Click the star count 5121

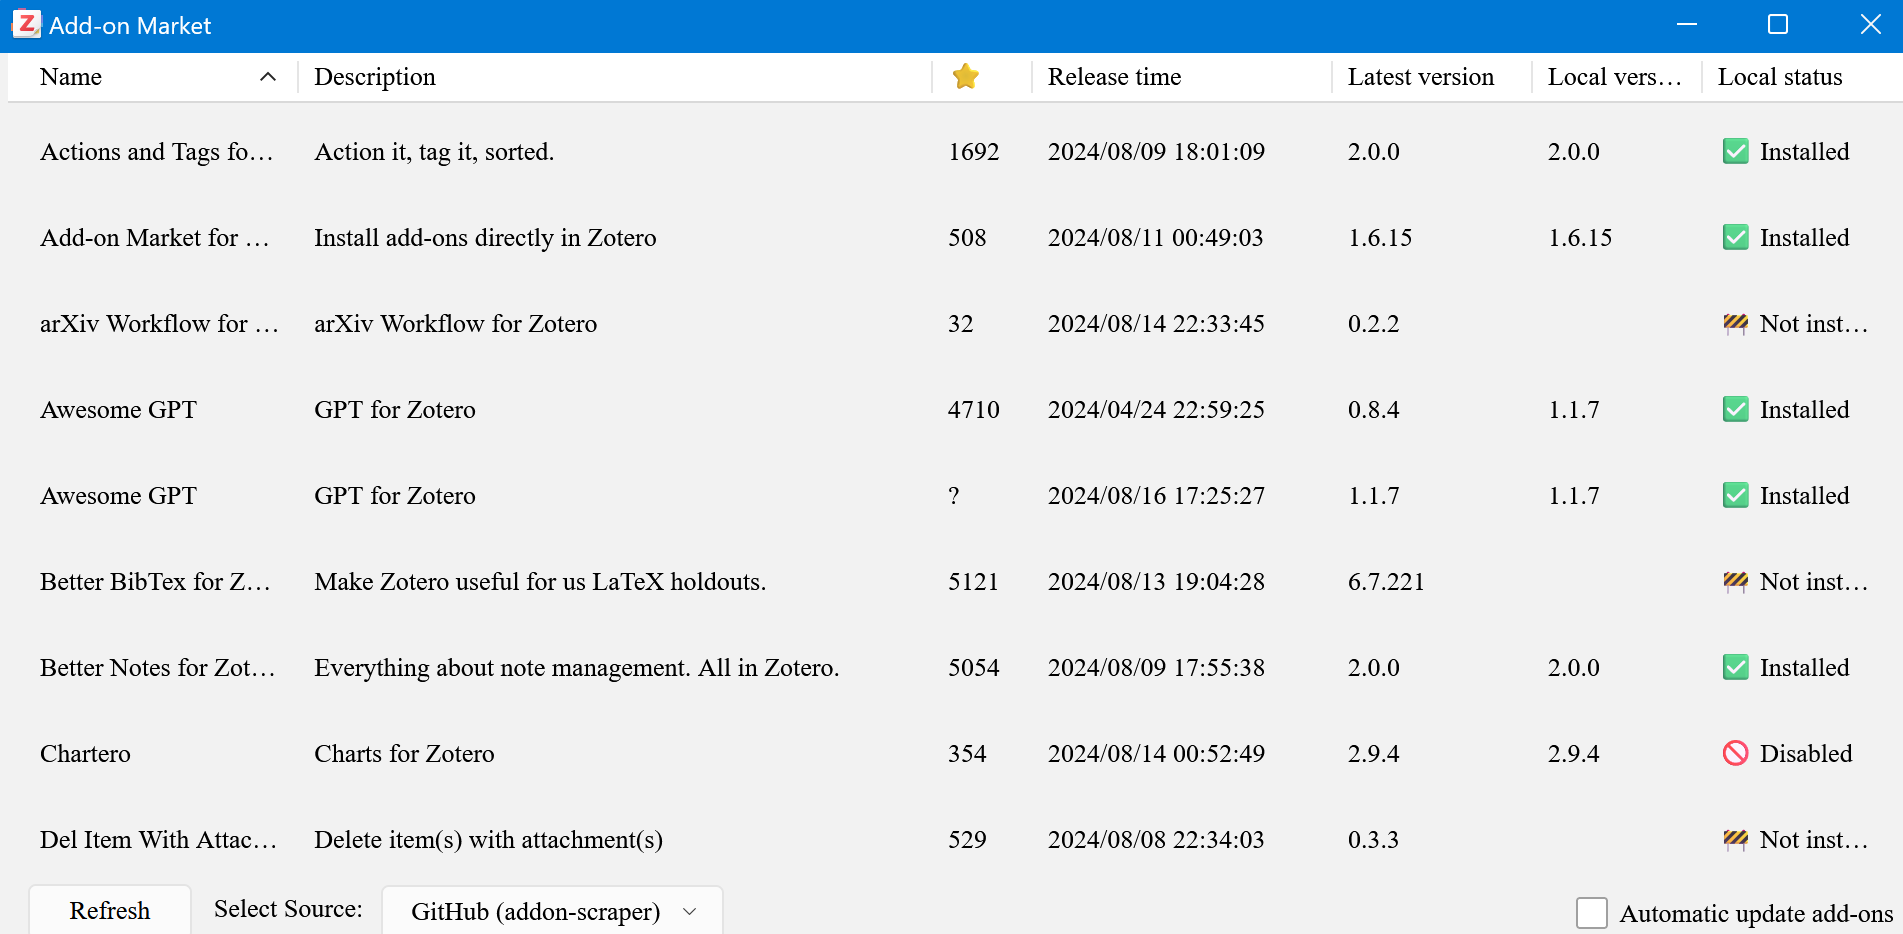tap(974, 581)
